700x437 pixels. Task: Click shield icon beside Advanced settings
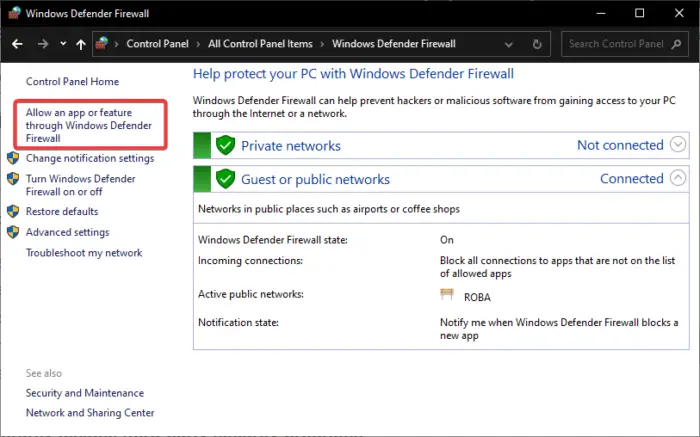click(x=13, y=232)
